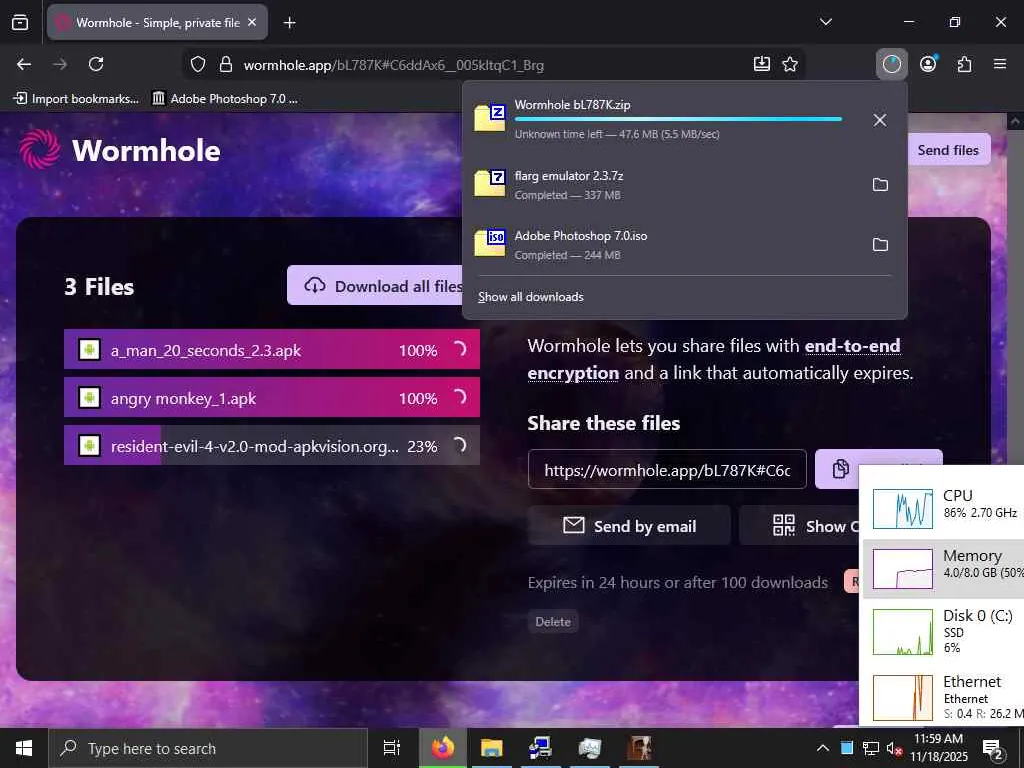Click the Android icon of angry monkey_1.apk
Viewport: 1024px width, 768px height.
click(89, 398)
